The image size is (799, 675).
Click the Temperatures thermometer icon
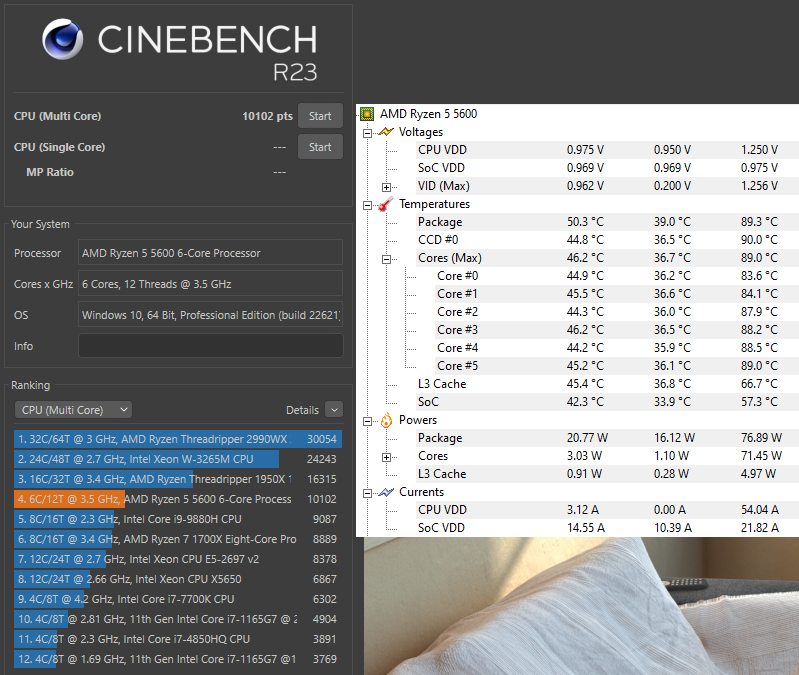click(386, 204)
